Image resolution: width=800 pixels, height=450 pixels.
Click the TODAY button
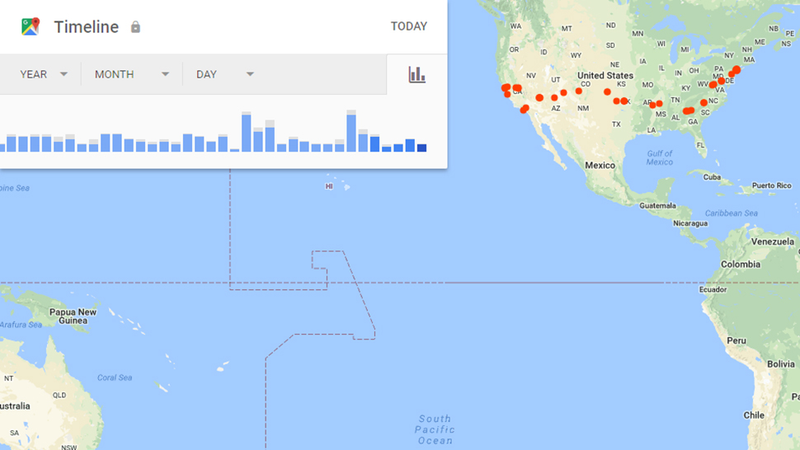point(409,27)
